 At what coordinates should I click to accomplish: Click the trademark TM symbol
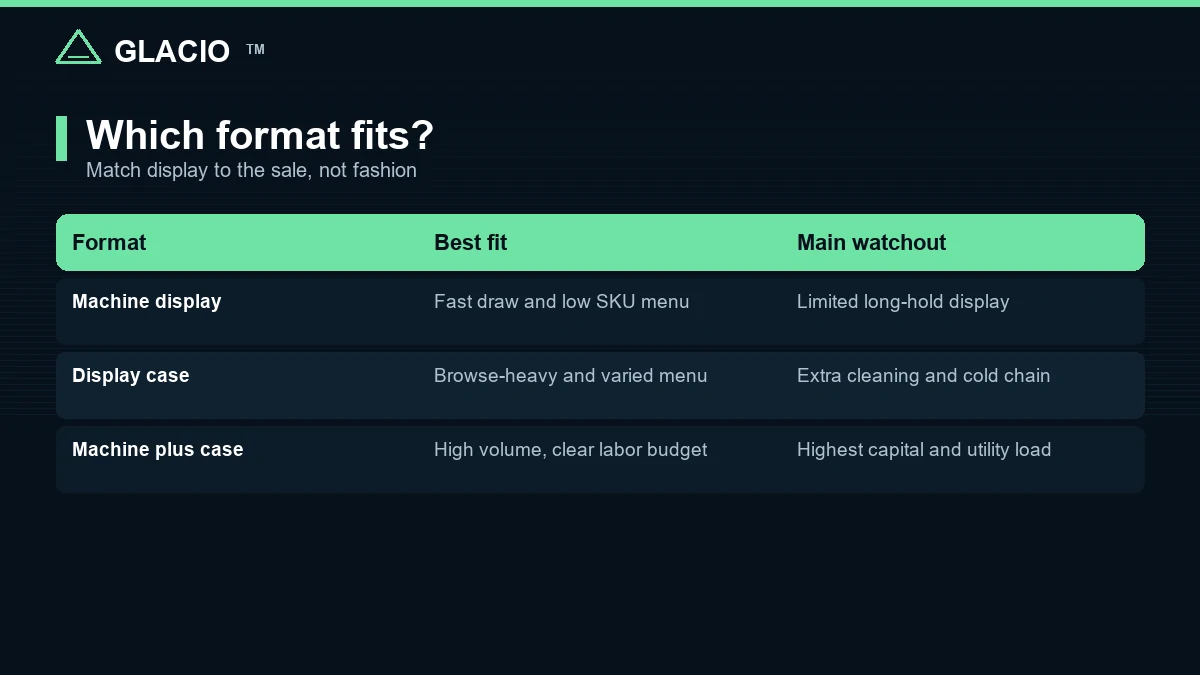click(255, 49)
